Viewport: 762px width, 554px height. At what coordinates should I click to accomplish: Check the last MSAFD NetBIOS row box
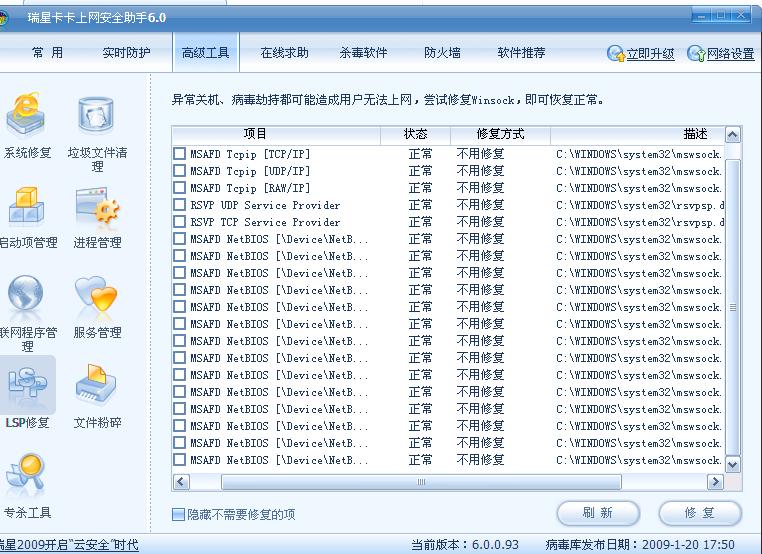point(179,460)
